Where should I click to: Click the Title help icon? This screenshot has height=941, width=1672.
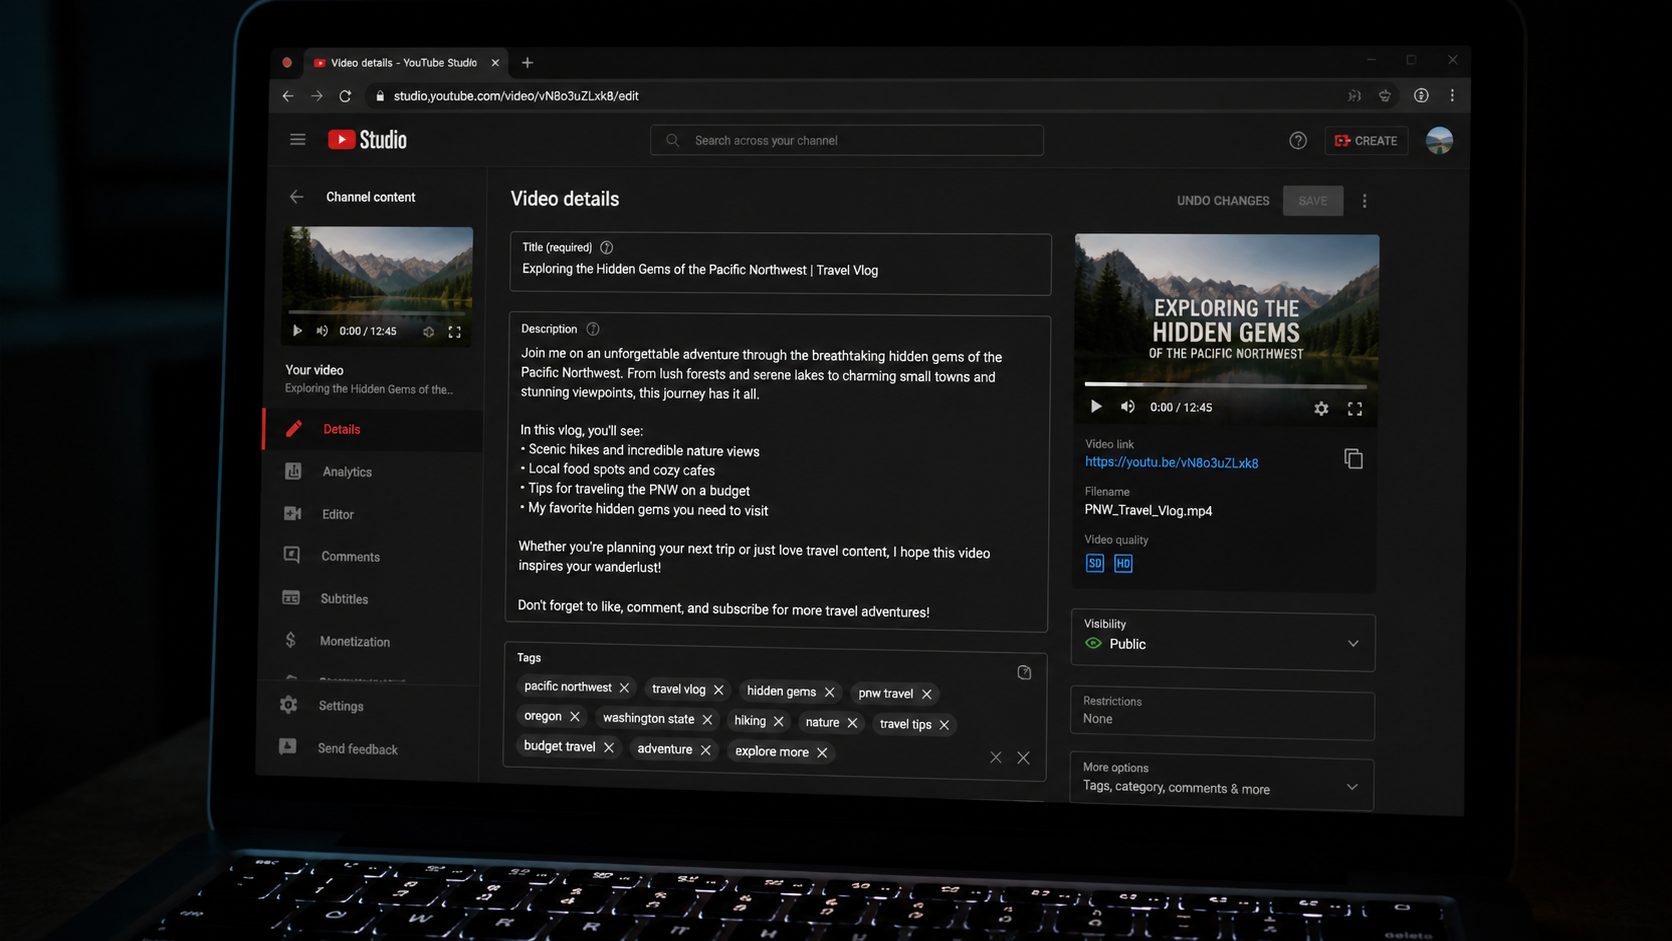tap(606, 247)
